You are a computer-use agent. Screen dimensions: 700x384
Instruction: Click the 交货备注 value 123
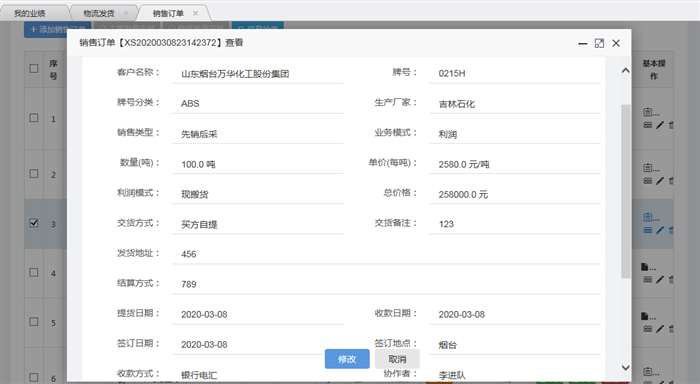click(x=446, y=224)
